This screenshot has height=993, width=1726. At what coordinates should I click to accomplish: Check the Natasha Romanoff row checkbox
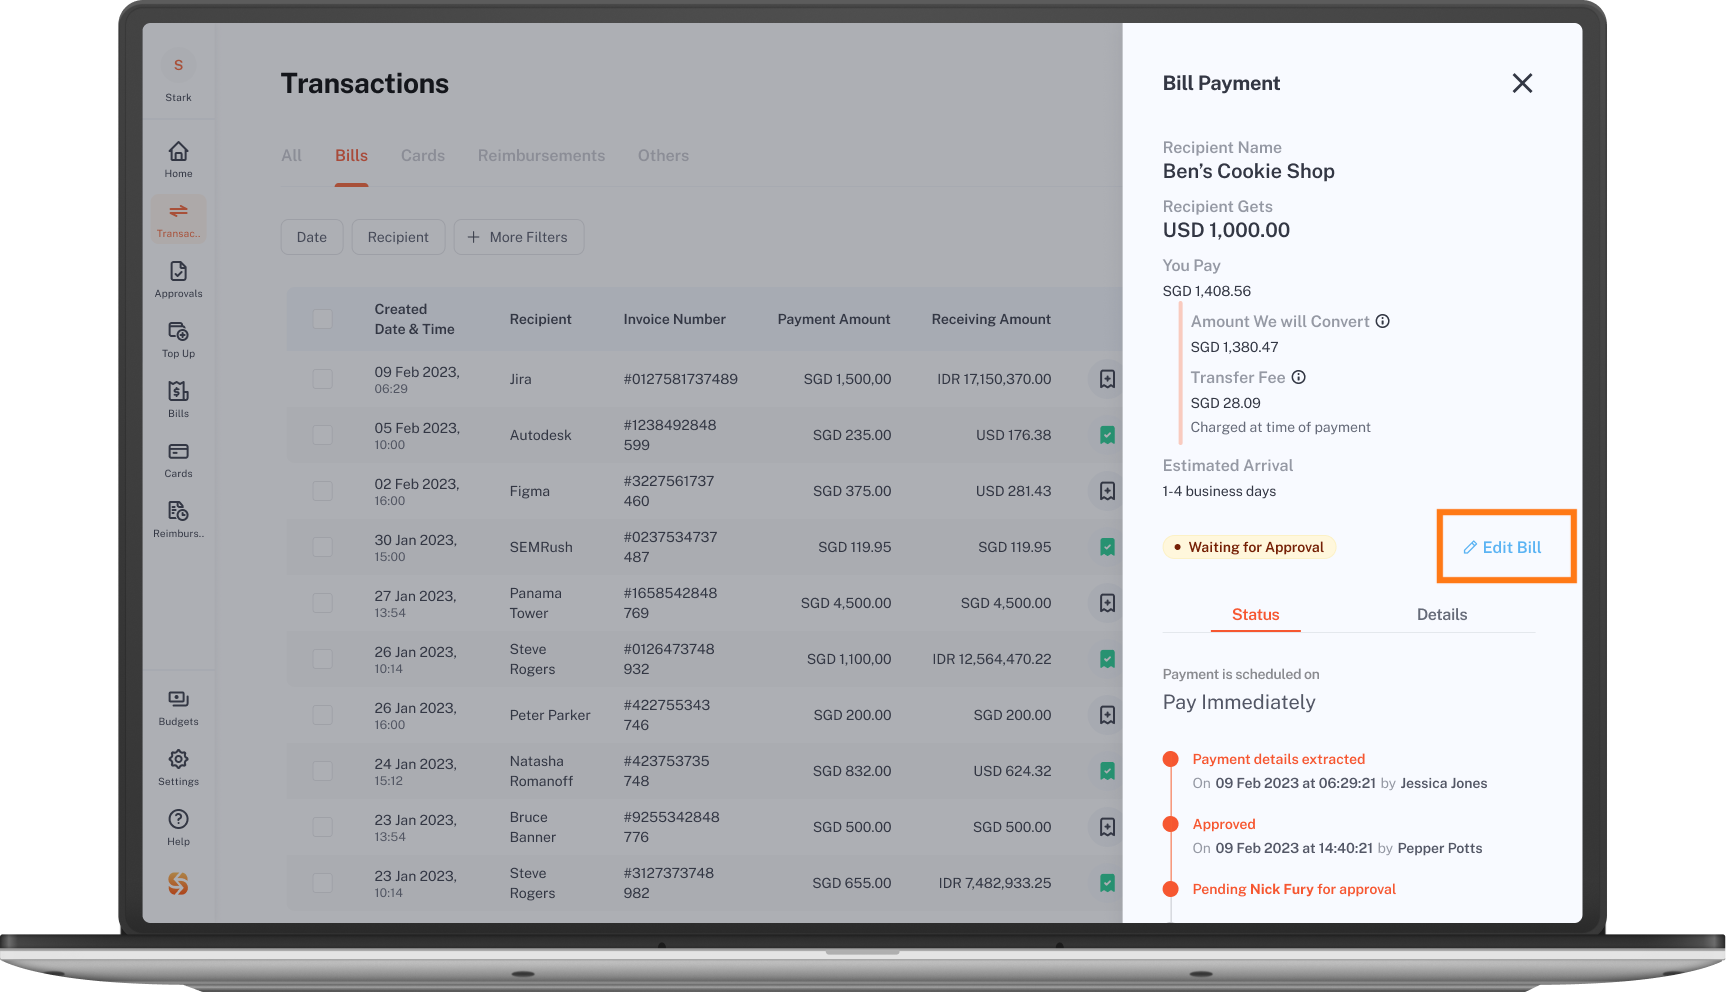coord(322,771)
